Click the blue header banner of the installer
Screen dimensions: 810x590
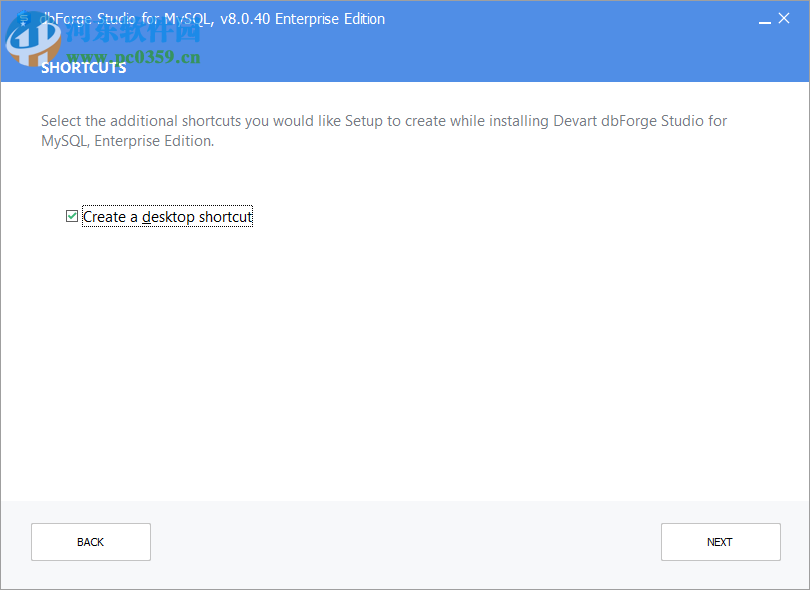450,44
